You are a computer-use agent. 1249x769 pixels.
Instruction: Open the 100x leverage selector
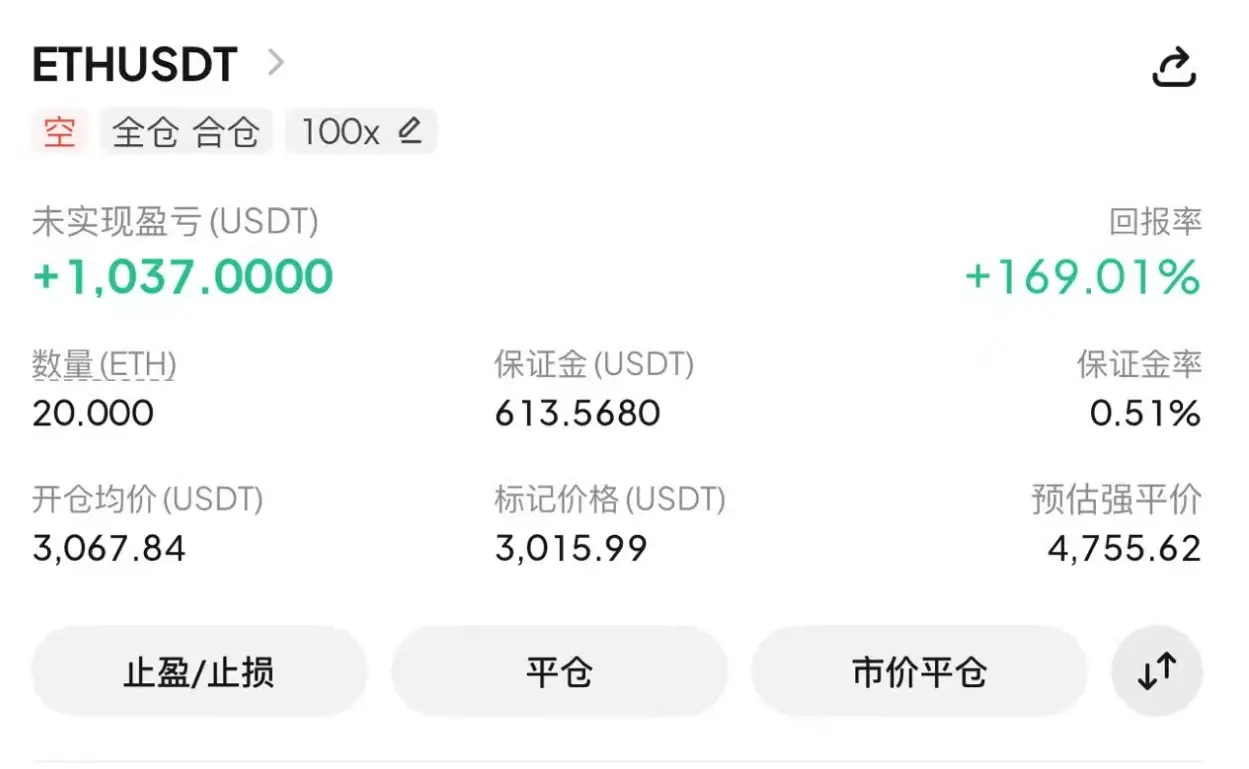pyautogui.click(x=341, y=132)
